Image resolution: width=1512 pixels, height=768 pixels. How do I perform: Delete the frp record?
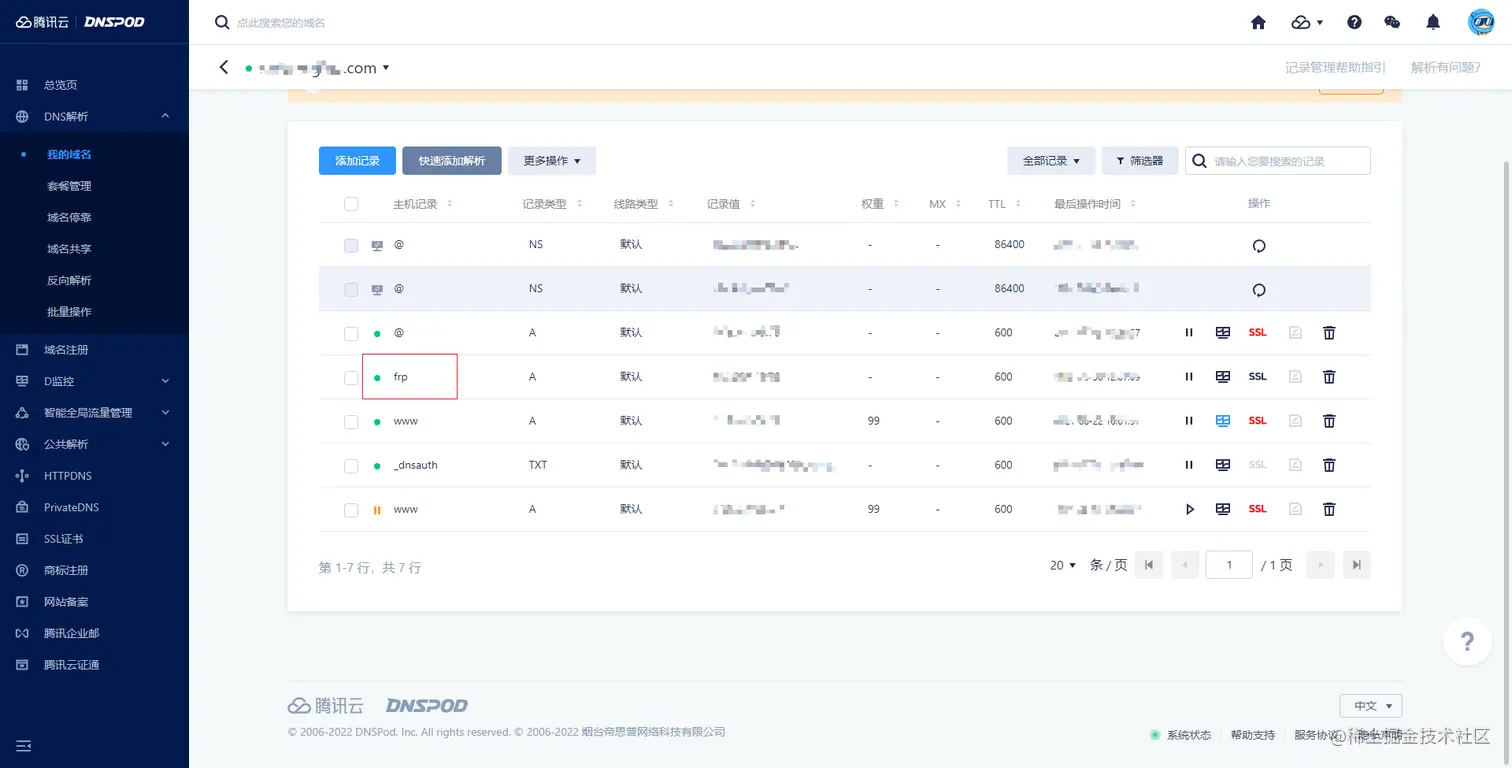click(x=1329, y=377)
